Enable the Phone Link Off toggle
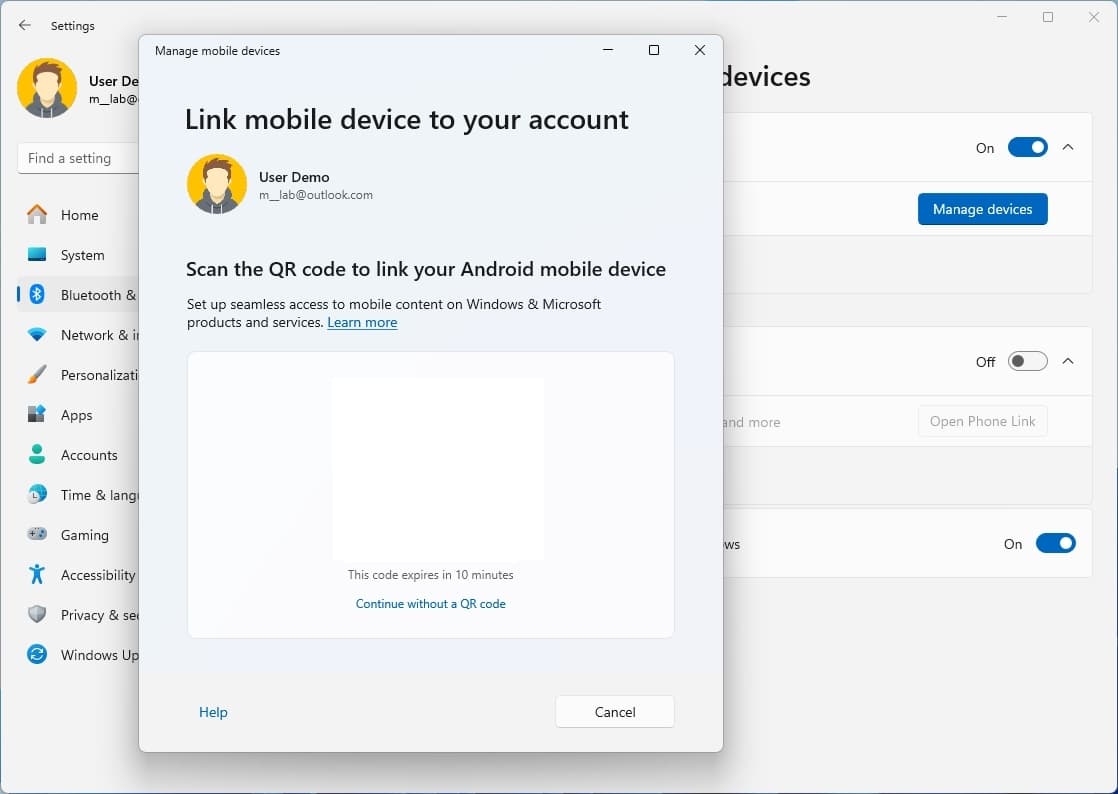 1027,362
